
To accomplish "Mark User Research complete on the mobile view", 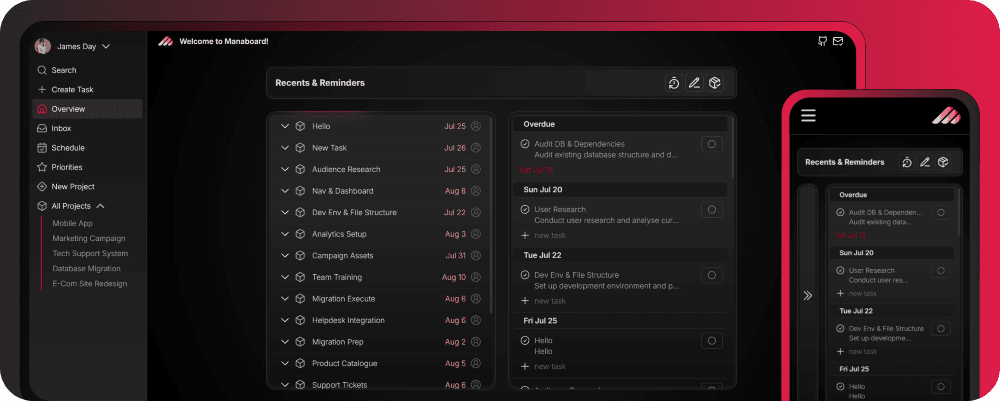I will click(x=840, y=270).
